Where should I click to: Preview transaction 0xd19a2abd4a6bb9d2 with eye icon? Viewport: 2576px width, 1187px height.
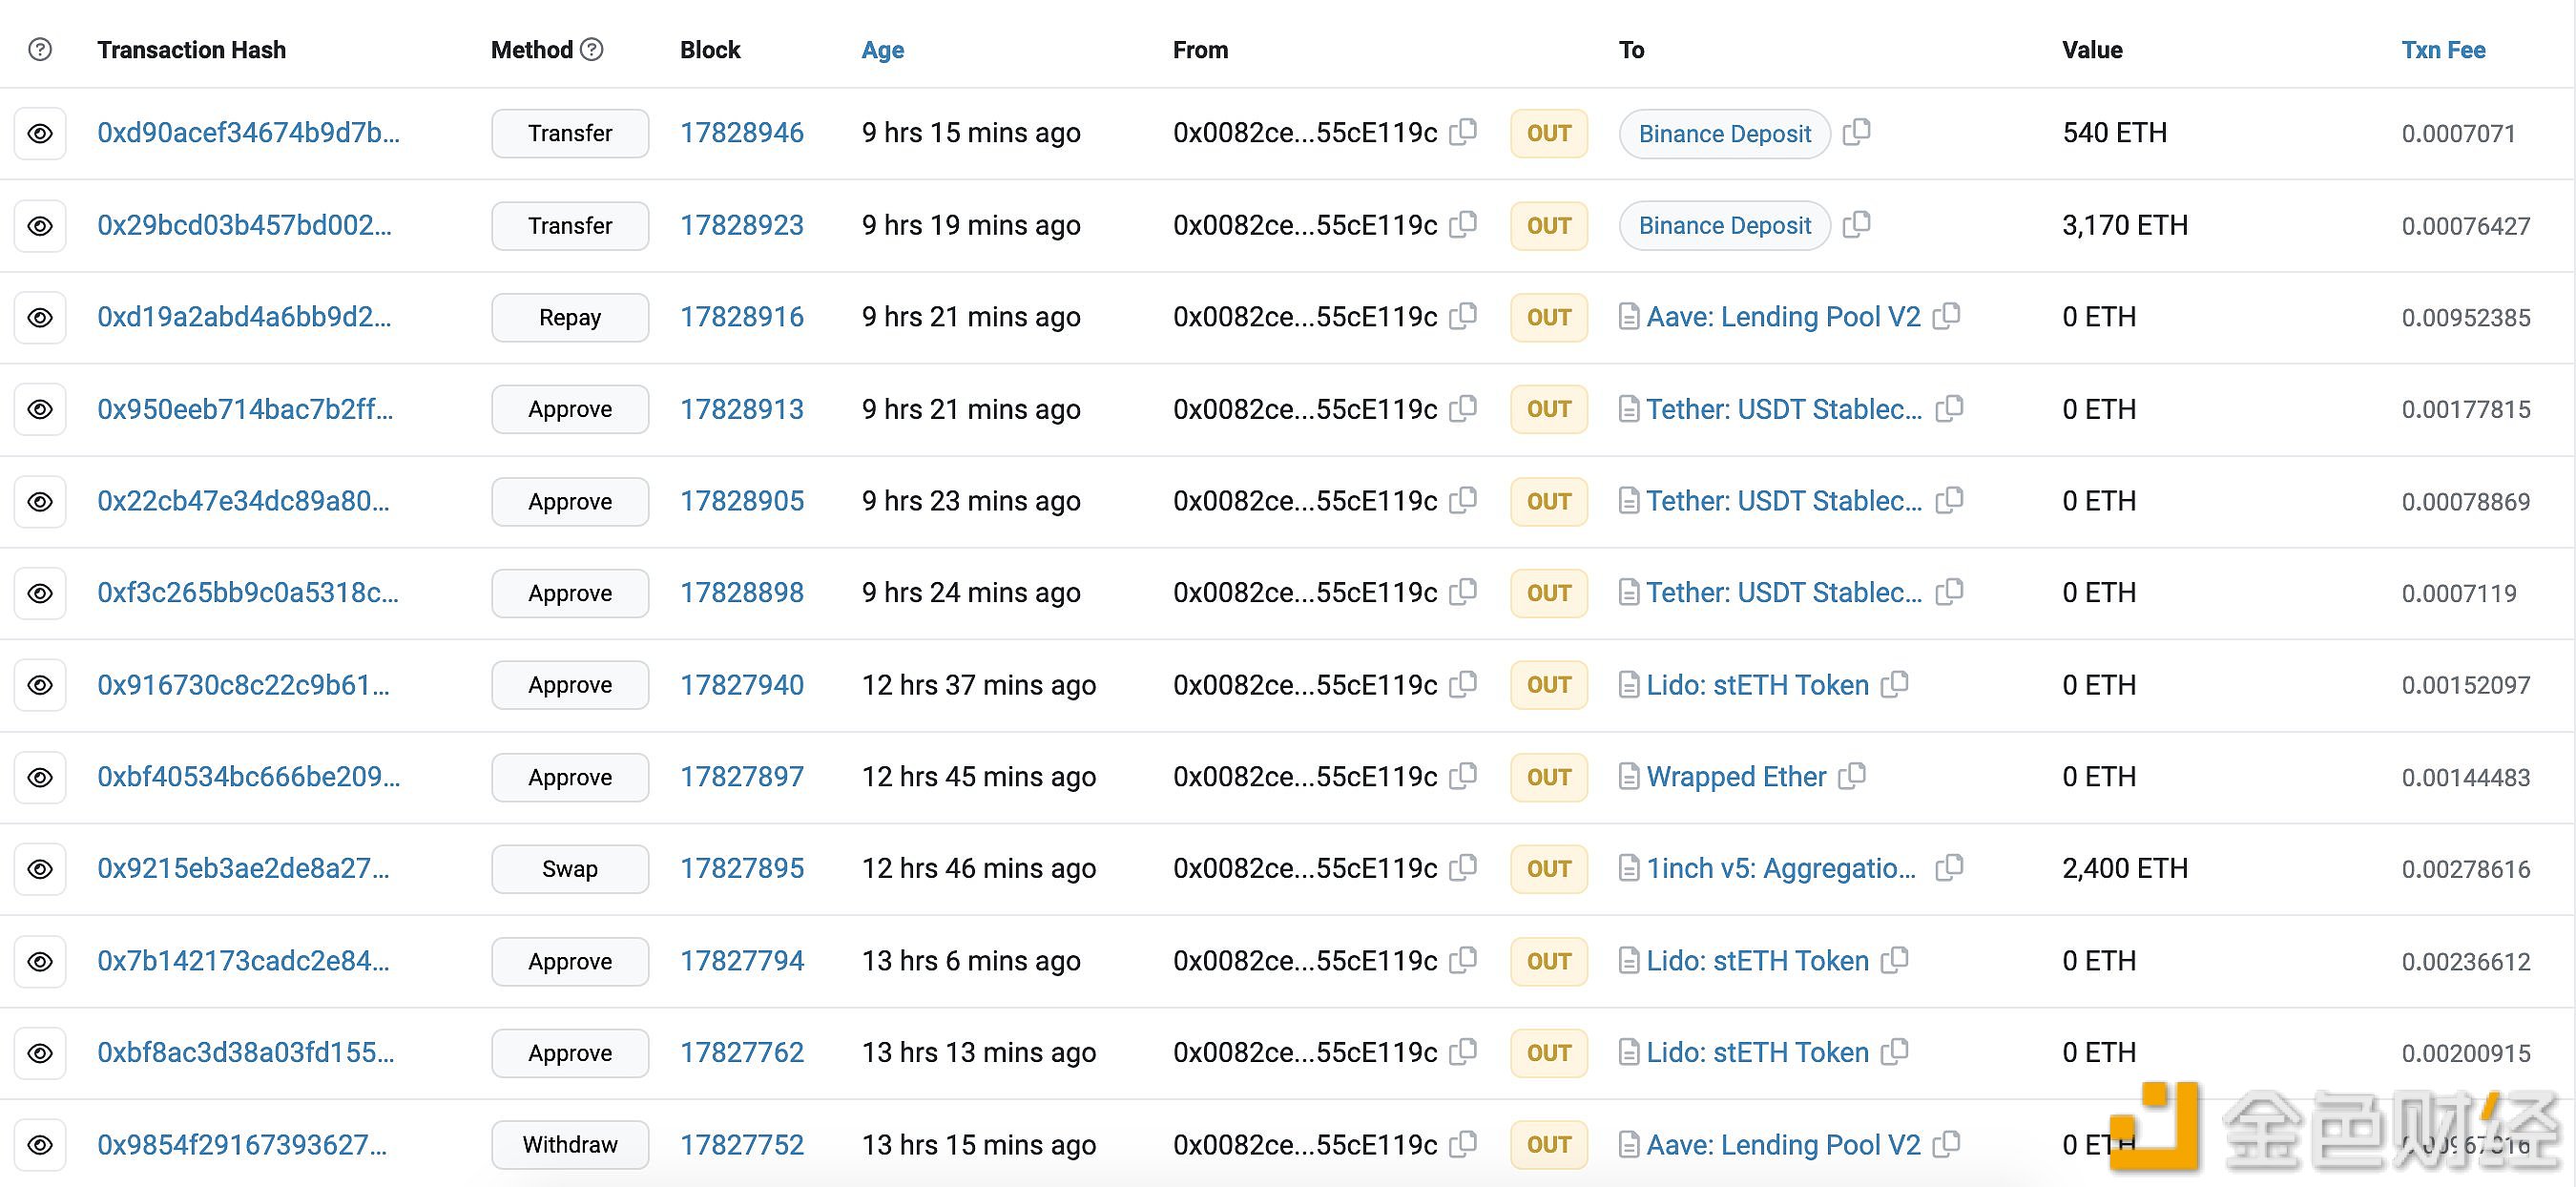pos(40,317)
